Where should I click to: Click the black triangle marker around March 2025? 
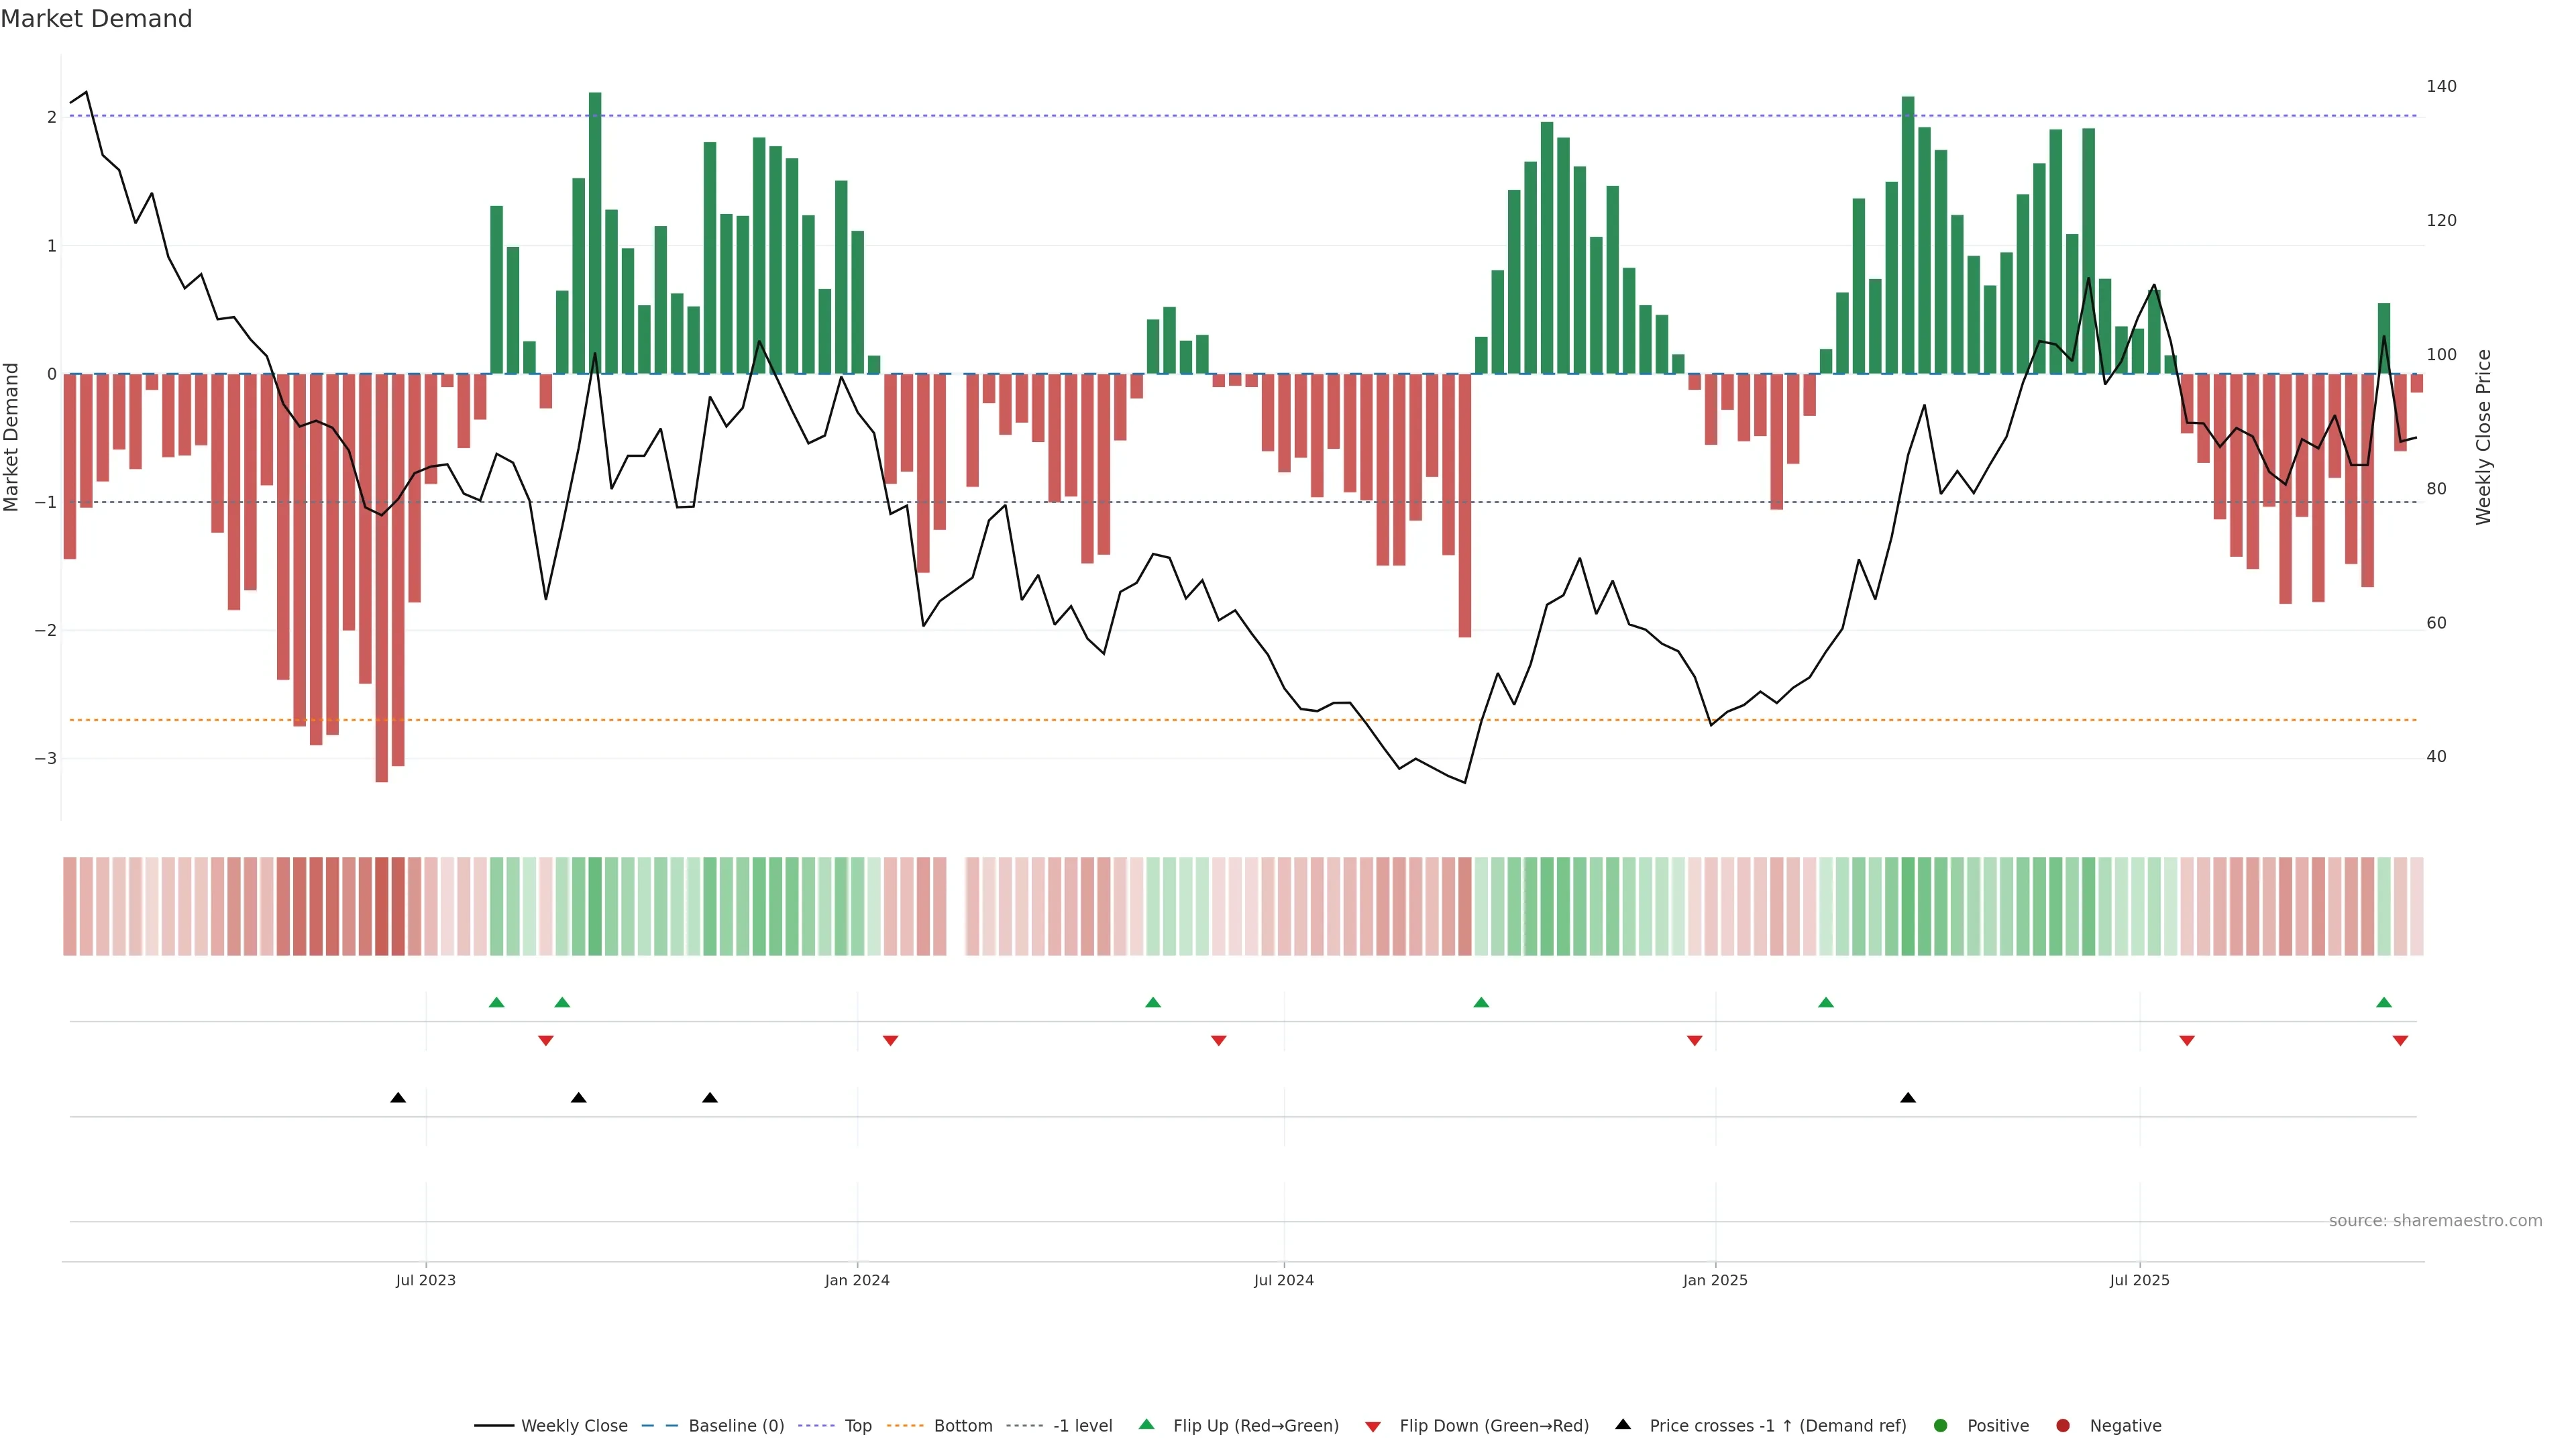tap(1908, 1098)
